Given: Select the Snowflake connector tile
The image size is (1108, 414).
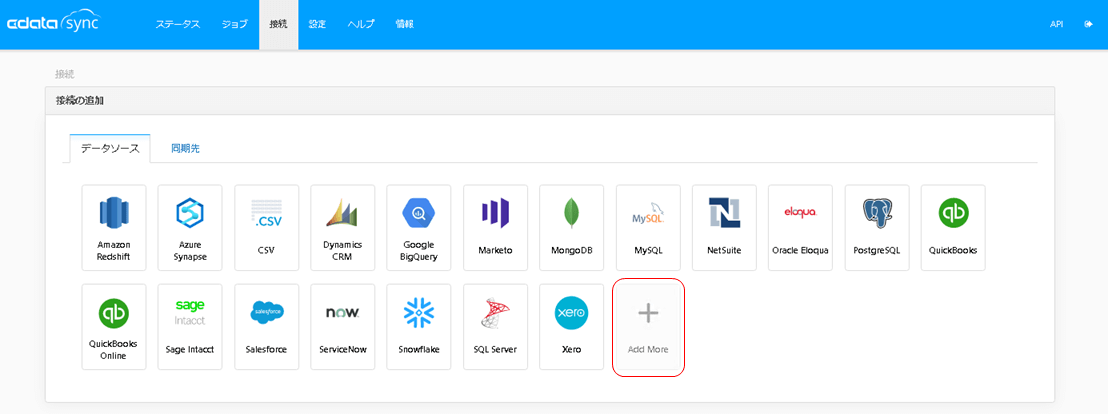Looking at the screenshot, I should pyautogui.click(x=419, y=326).
